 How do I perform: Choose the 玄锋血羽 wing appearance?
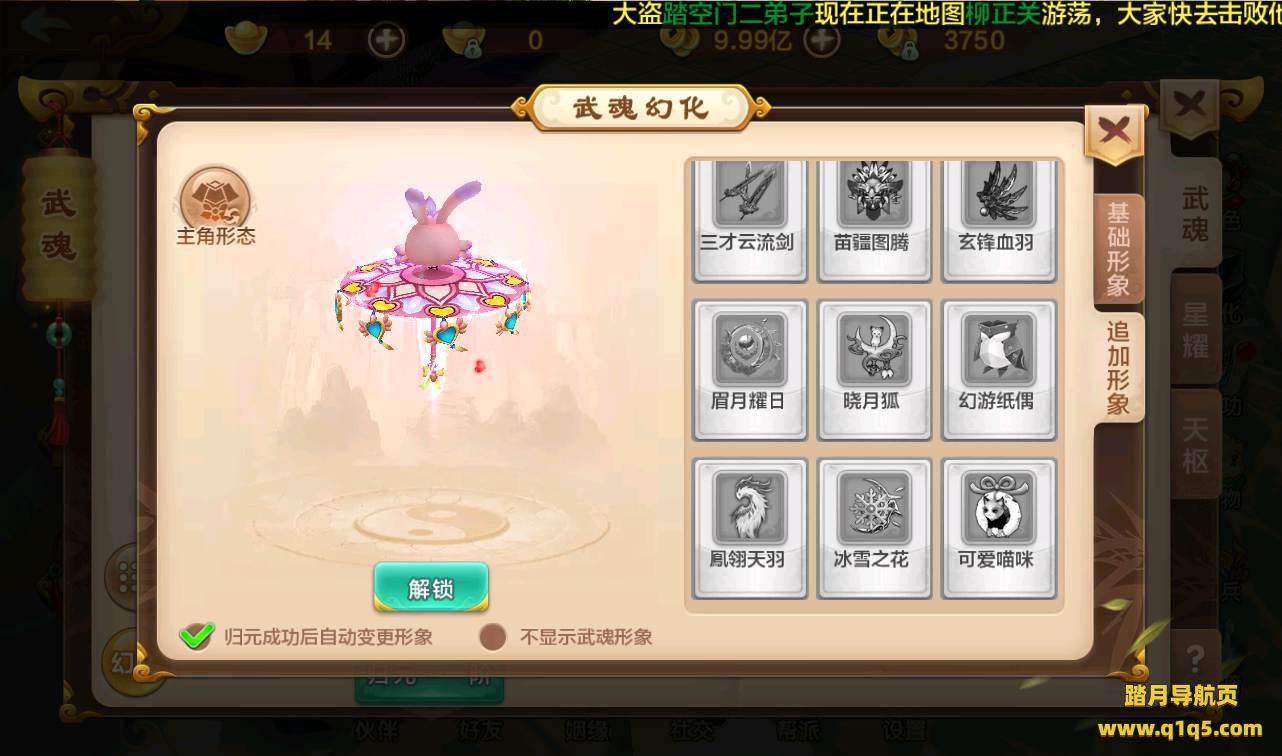[x=998, y=220]
